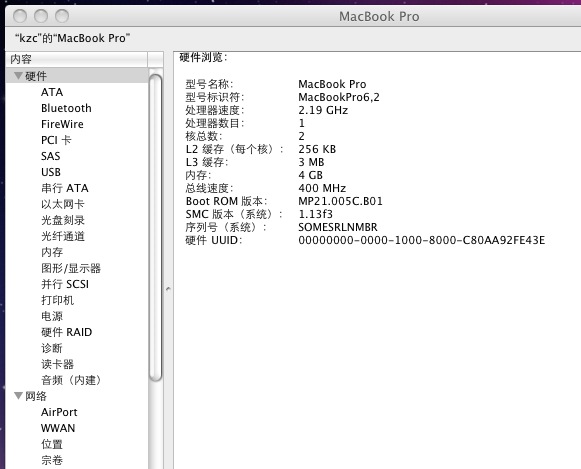Collapse the 网络 network tree section
Viewport: 581px width, 469px height.
(x=18, y=396)
